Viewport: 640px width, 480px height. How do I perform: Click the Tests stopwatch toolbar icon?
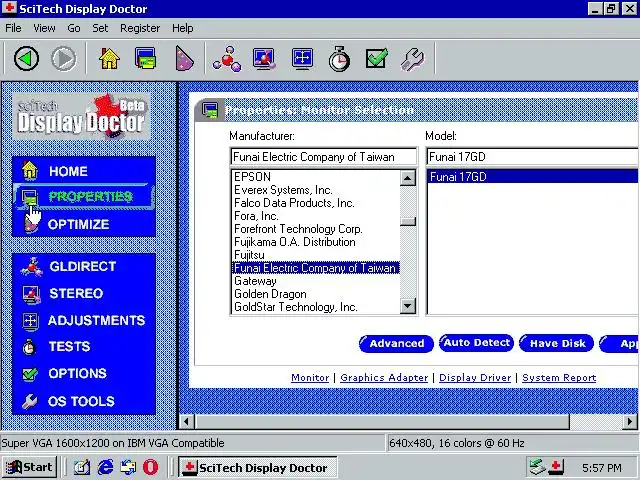[339, 59]
